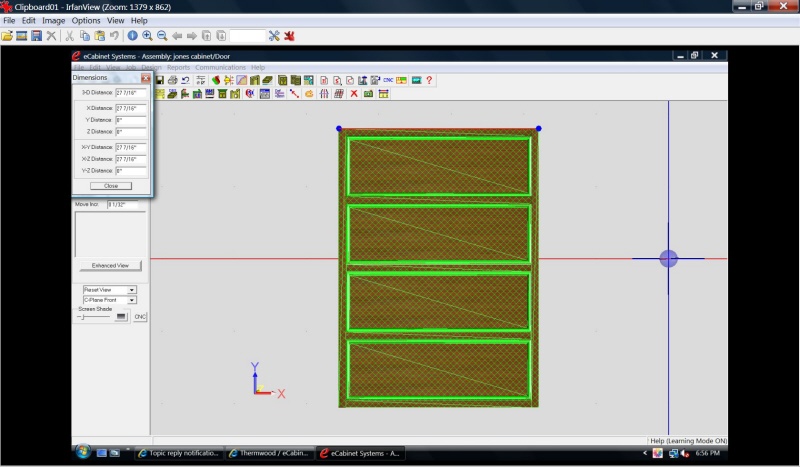The image size is (800, 467).
Task: Click the diagonal-line square profile icon
Action: click(x=241, y=80)
